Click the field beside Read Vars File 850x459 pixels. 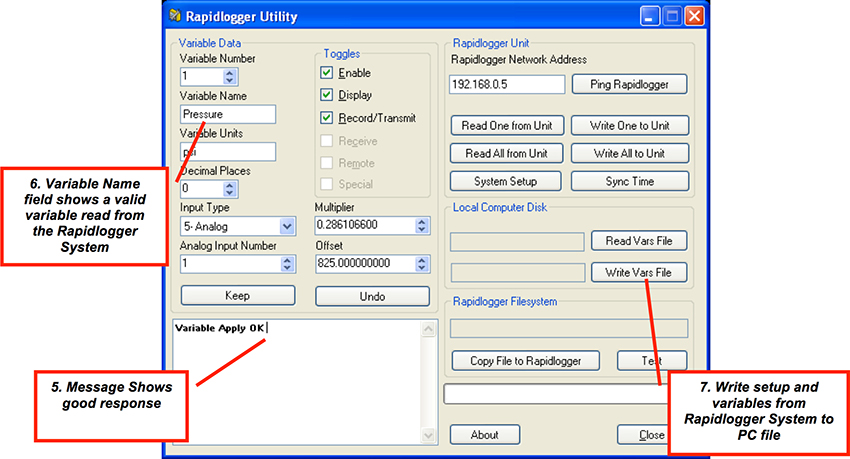[x=517, y=242]
